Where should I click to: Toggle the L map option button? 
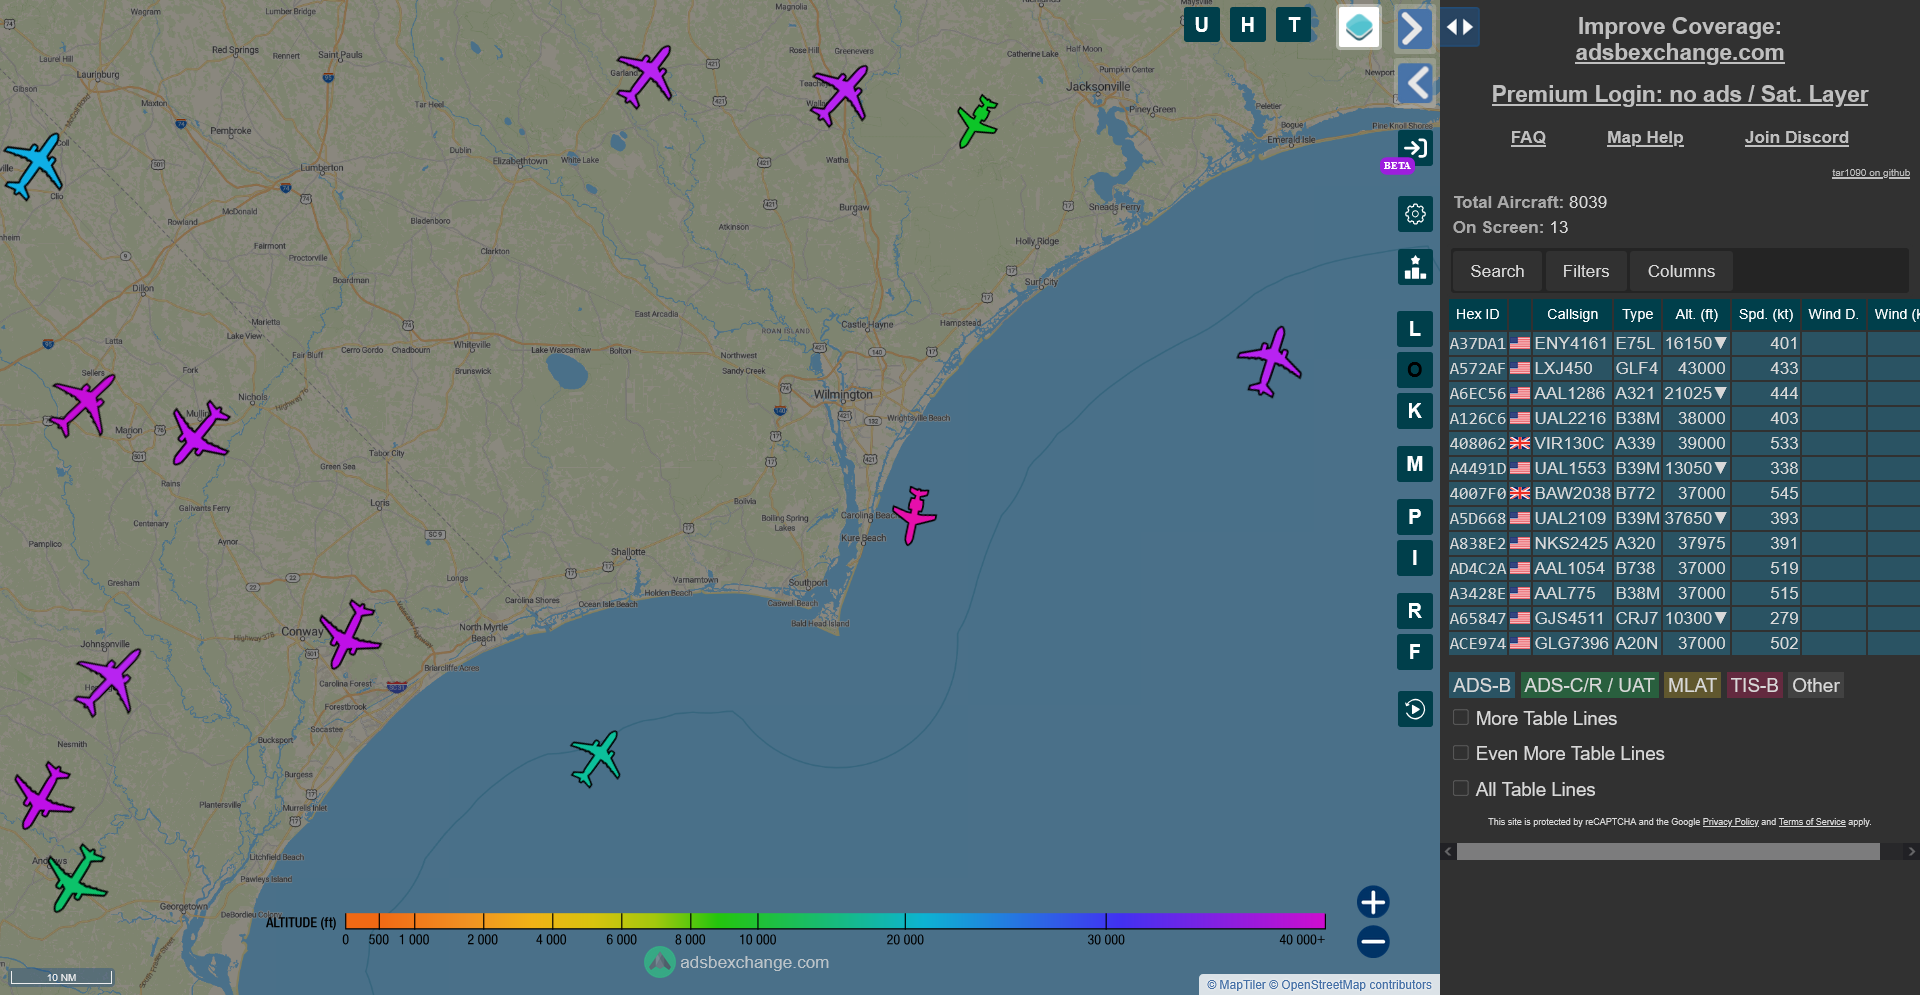(x=1415, y=329)
